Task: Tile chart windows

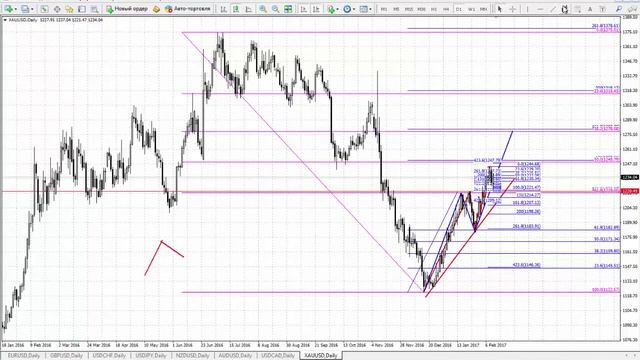Action: click(x=288, y=9)
